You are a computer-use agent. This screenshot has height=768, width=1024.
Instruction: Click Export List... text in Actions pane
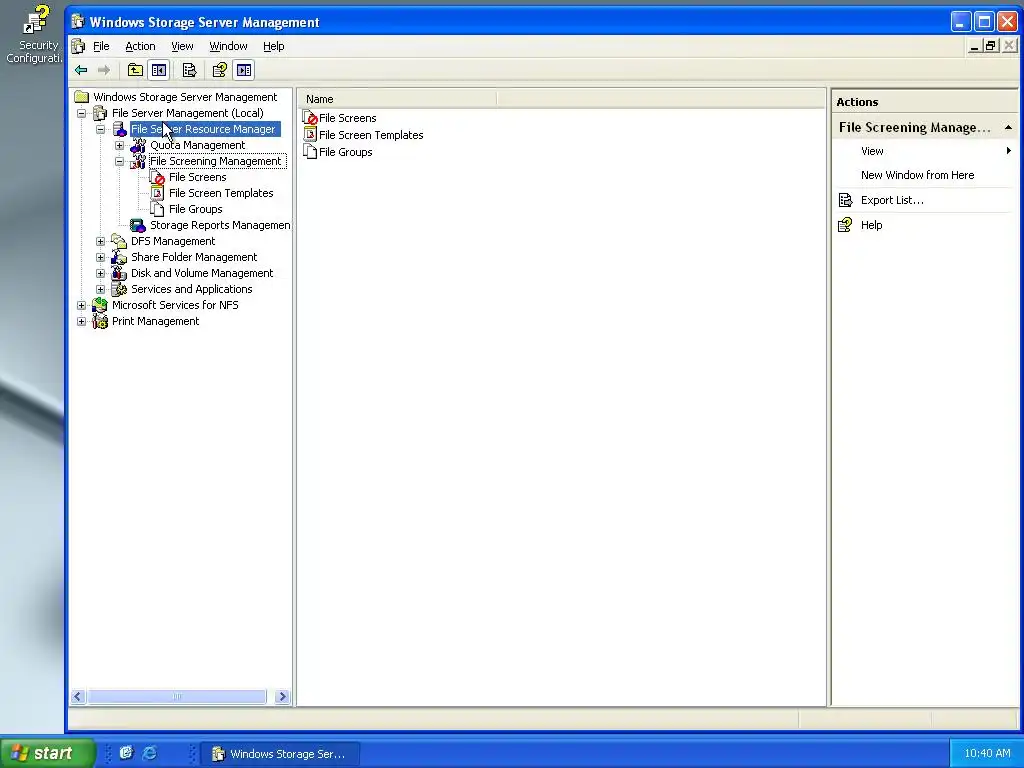tap(892, 200)
